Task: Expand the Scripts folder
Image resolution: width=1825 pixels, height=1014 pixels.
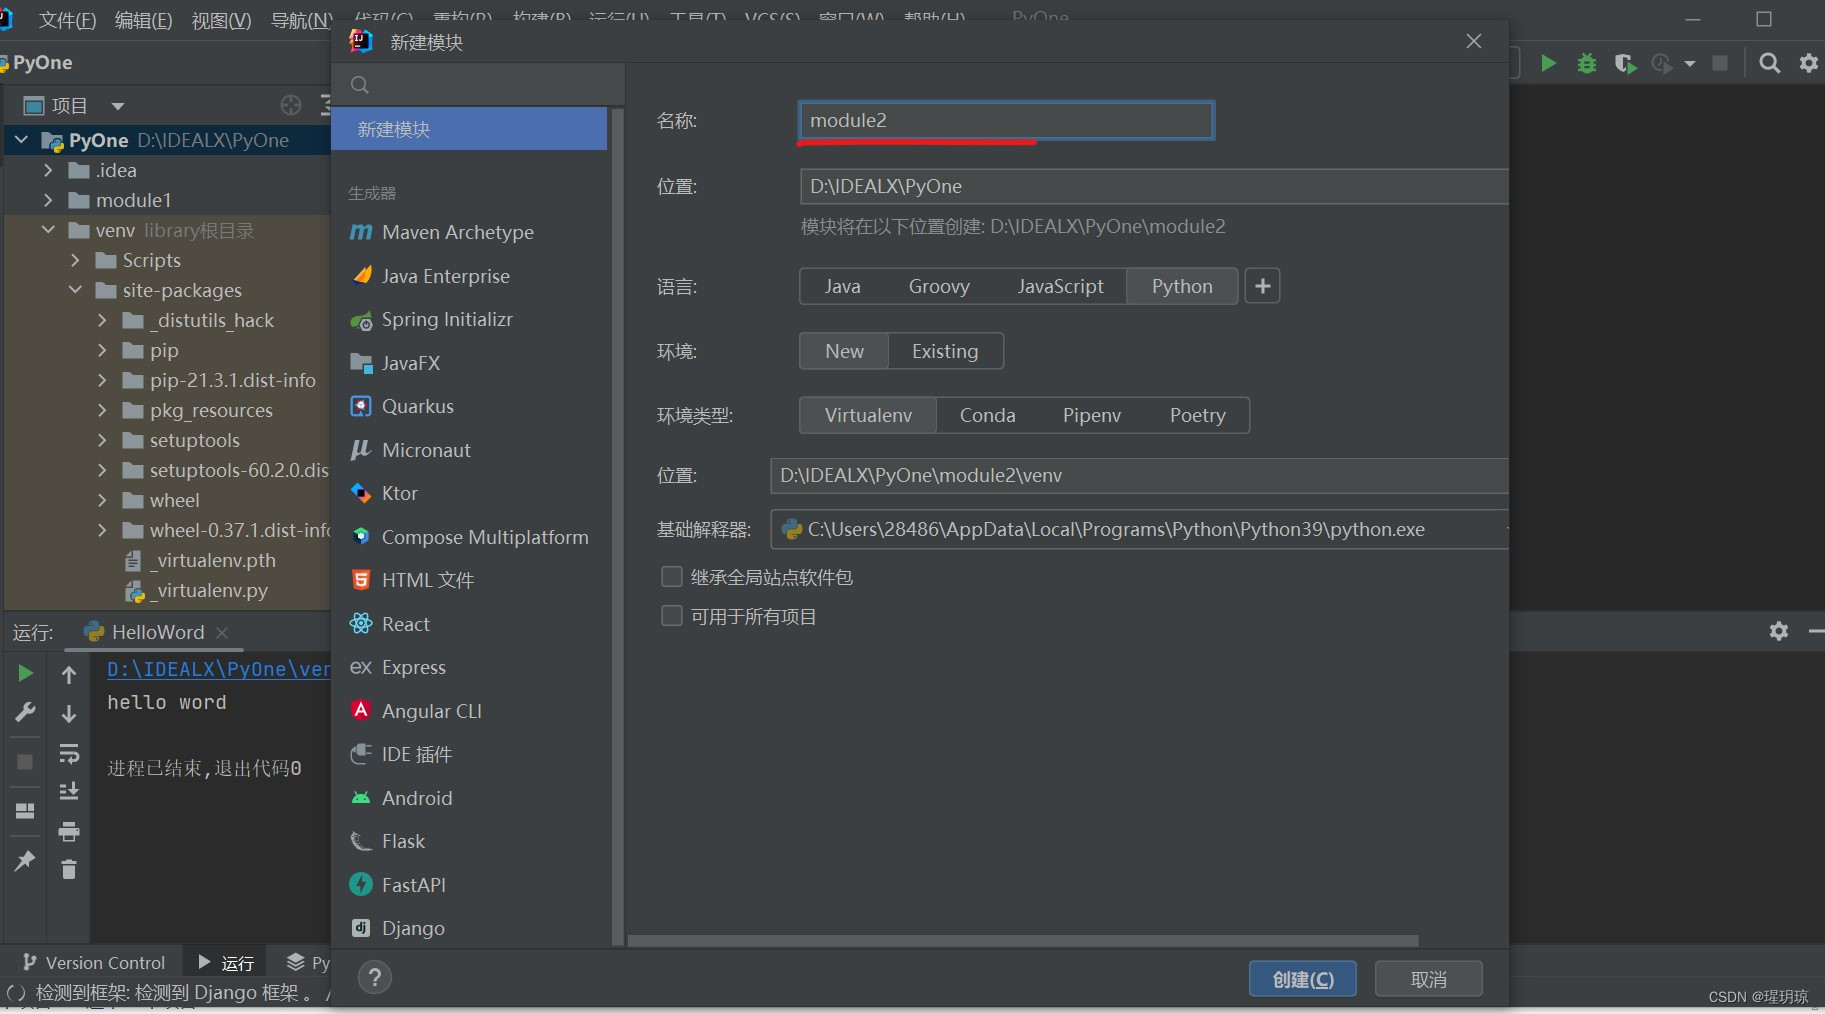Action: click(75, 260)
